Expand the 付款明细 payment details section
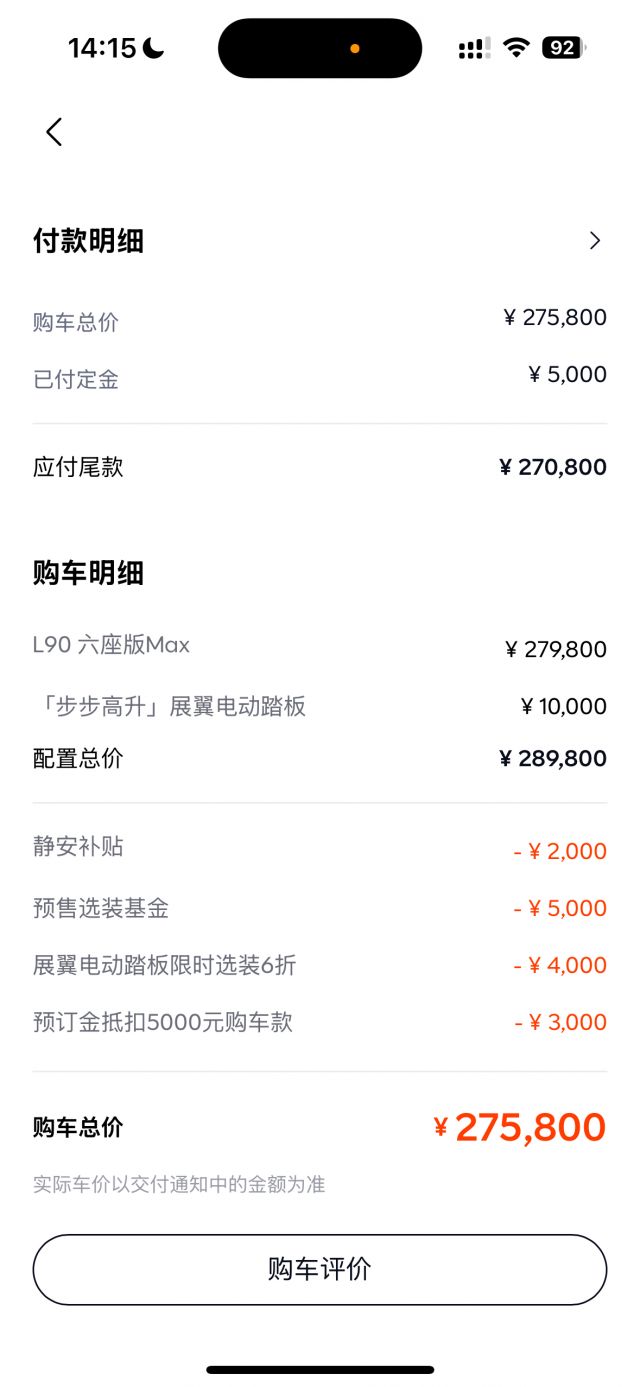Image resolution: width=640 pixels, height=1387 pixels. pos(89,241)
